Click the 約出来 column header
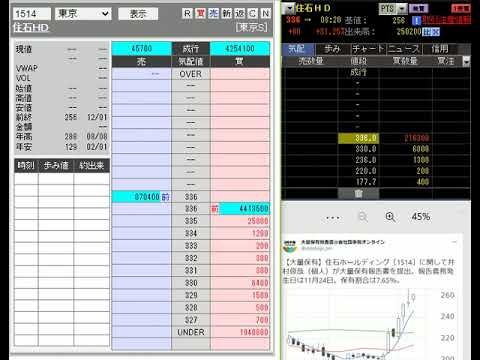This screenshot has height=360, width=480. point(92,166)
